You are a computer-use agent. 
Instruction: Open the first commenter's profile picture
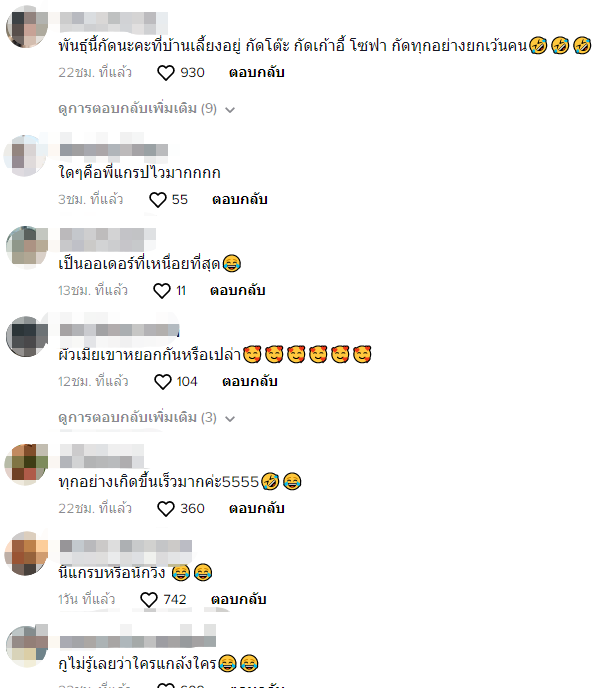point(26,26)
